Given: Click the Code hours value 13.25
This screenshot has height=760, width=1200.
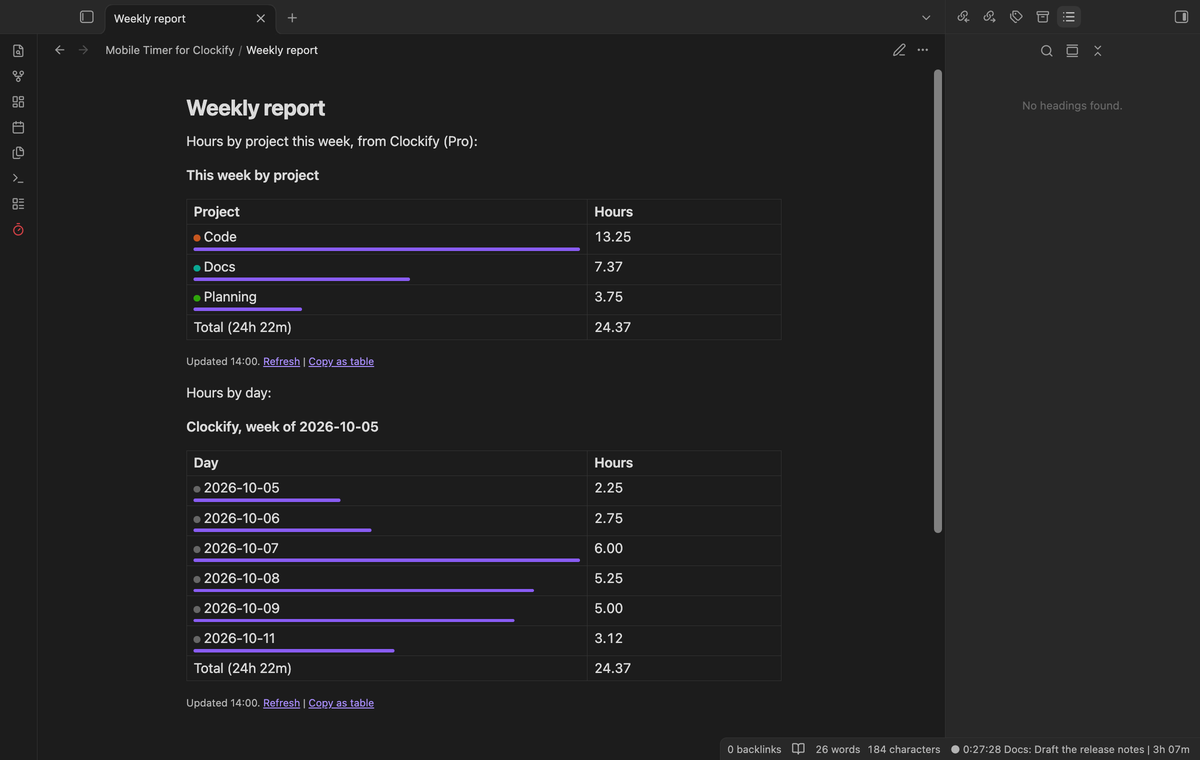Looking at the screenshot, I should pyautogui.click(x=612, y=237).
